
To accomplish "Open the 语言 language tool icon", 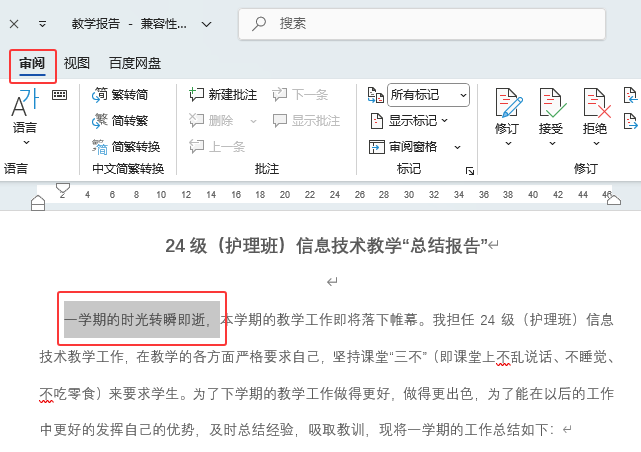I will [x=25, y=103].
